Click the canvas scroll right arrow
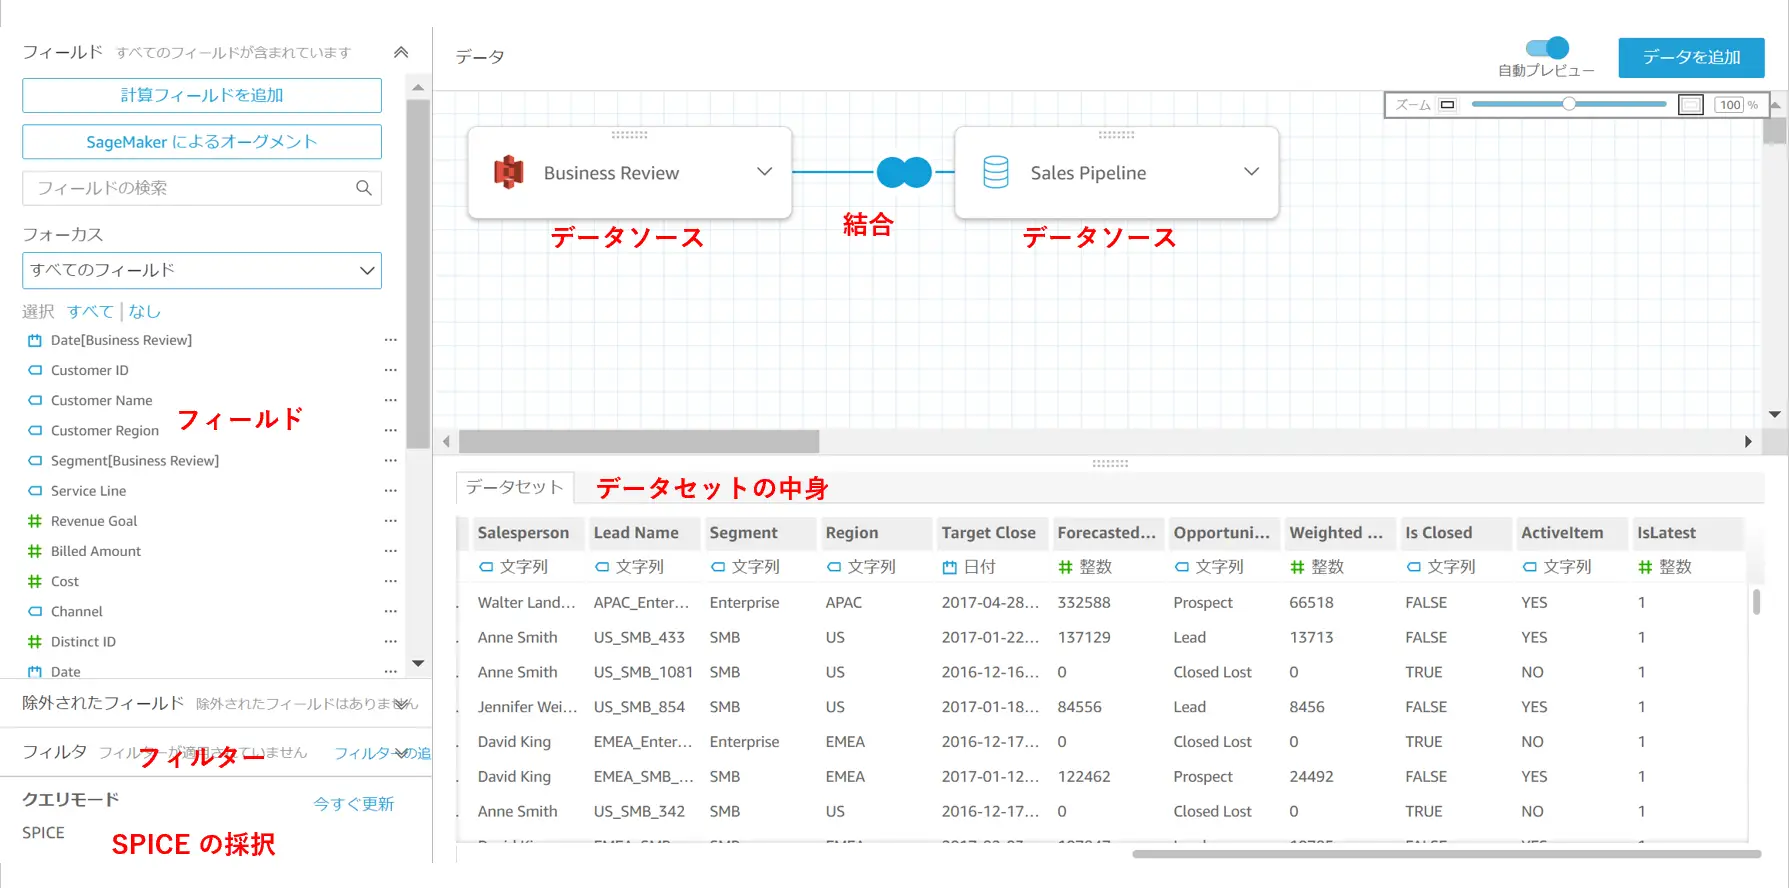This screenshot has width=1789, height=888. 1748,441
